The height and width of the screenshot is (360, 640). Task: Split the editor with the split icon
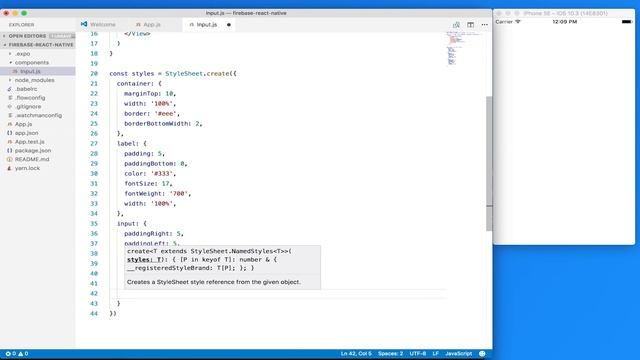tap(470, 24)
